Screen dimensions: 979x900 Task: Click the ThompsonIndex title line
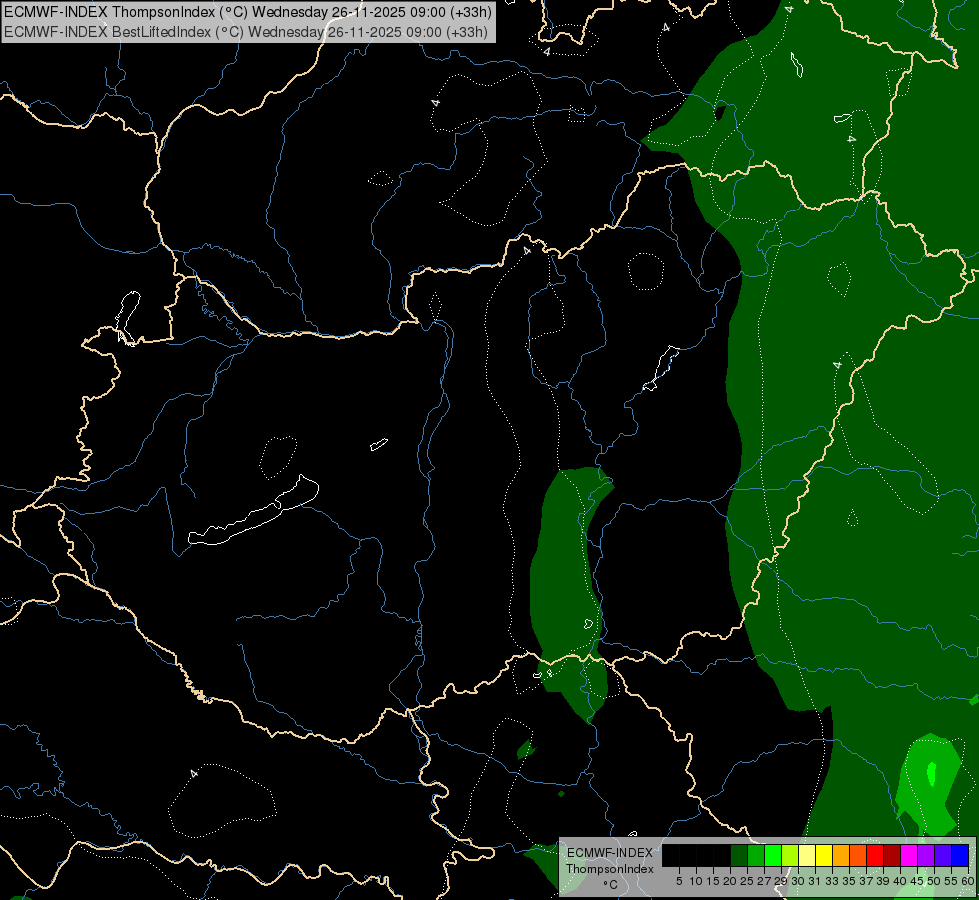248,12
